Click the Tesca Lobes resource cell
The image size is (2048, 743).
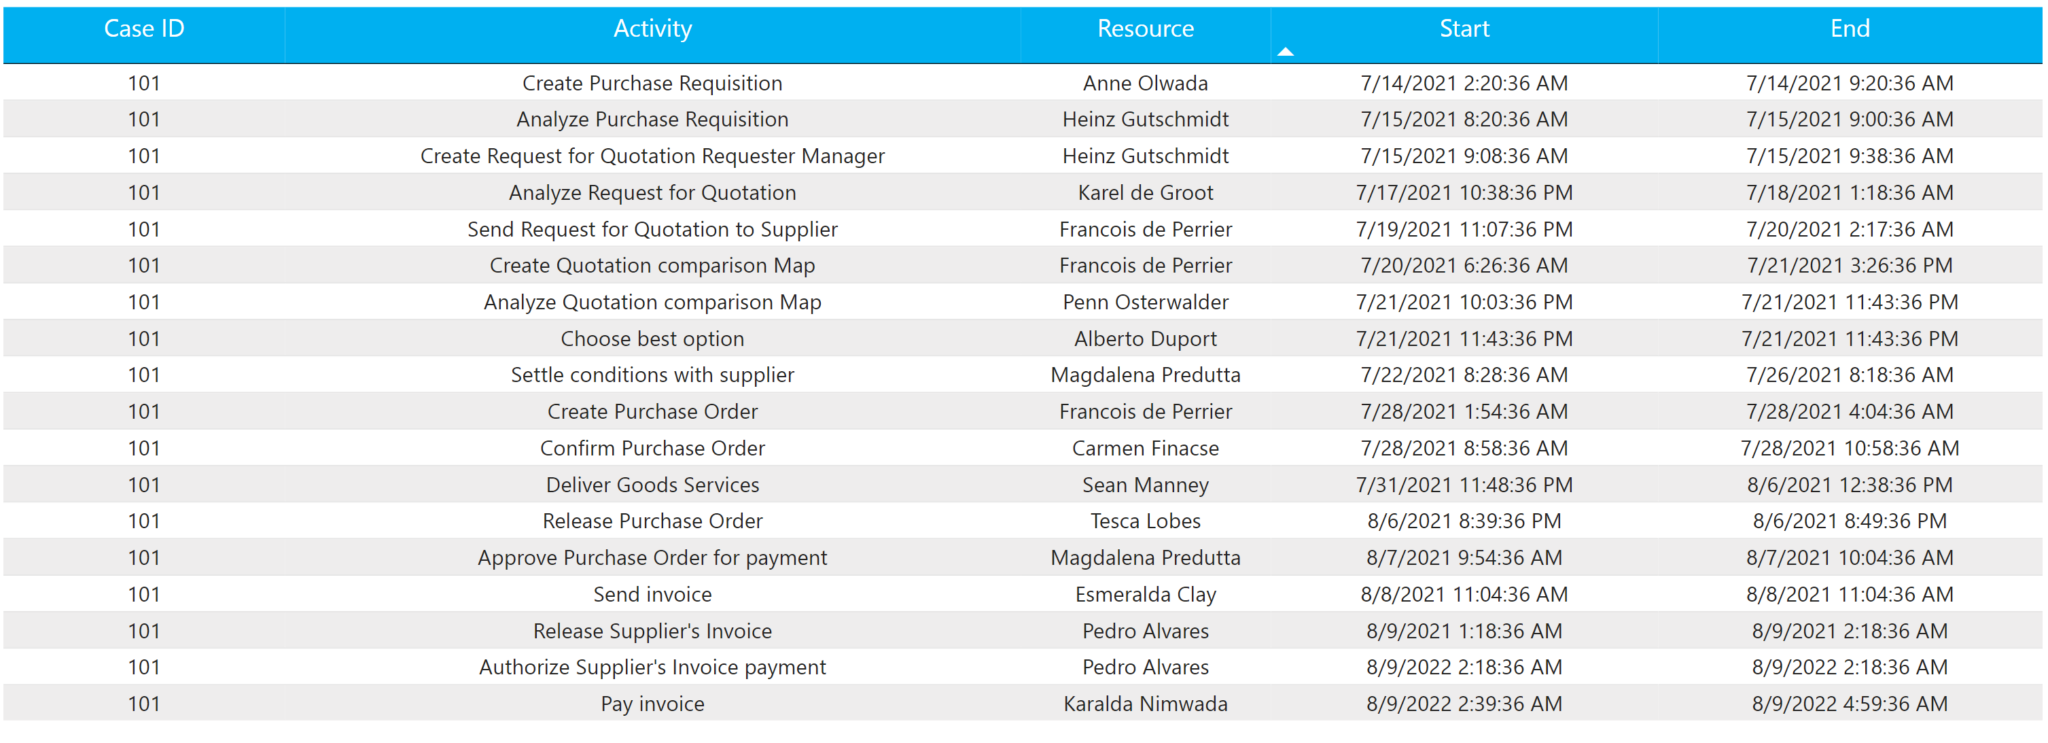click(x=1145, y=521)
